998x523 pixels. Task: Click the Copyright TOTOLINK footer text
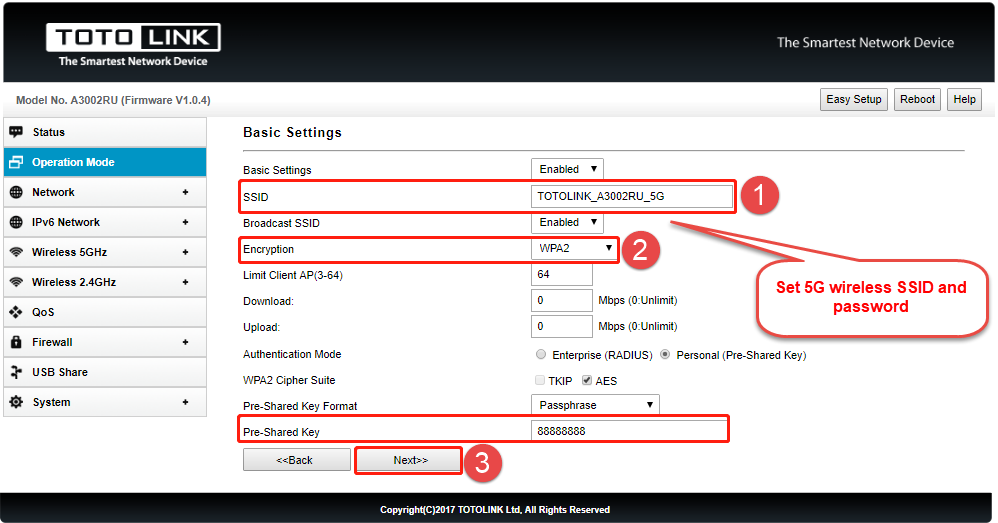click(x=495, y=510)
